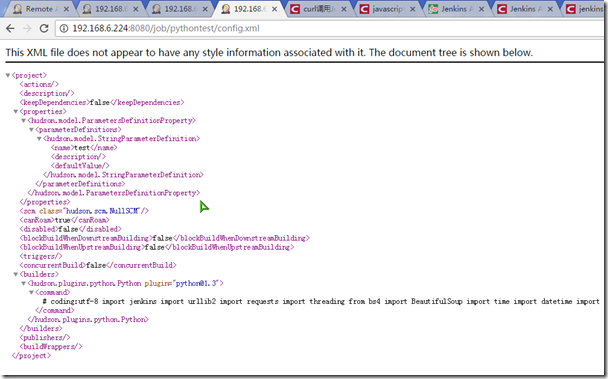608x379 pixels.
Task: Open the Jenkins tab with green favicon
Action: pyautogui.click(x=456, y=9)
